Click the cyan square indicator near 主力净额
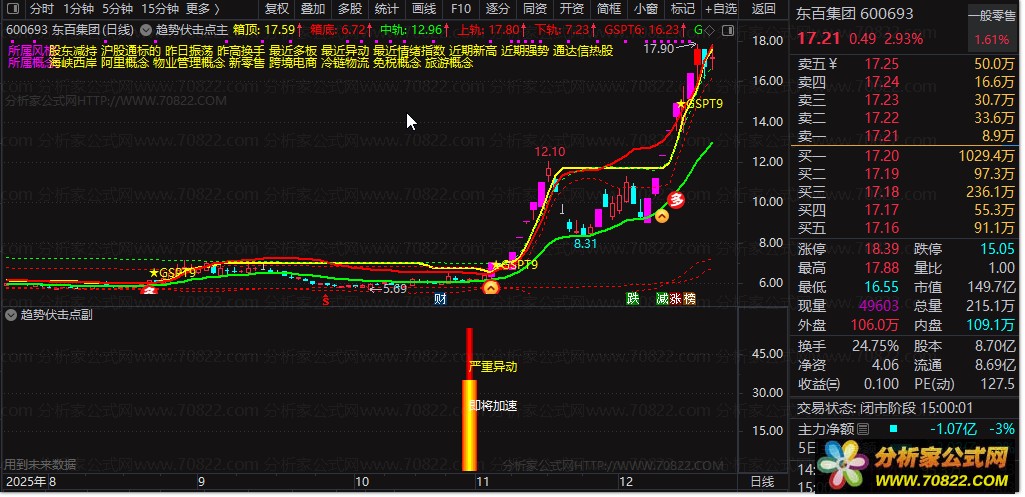This screenshot has height=497, width=1025. click(894, 429)
